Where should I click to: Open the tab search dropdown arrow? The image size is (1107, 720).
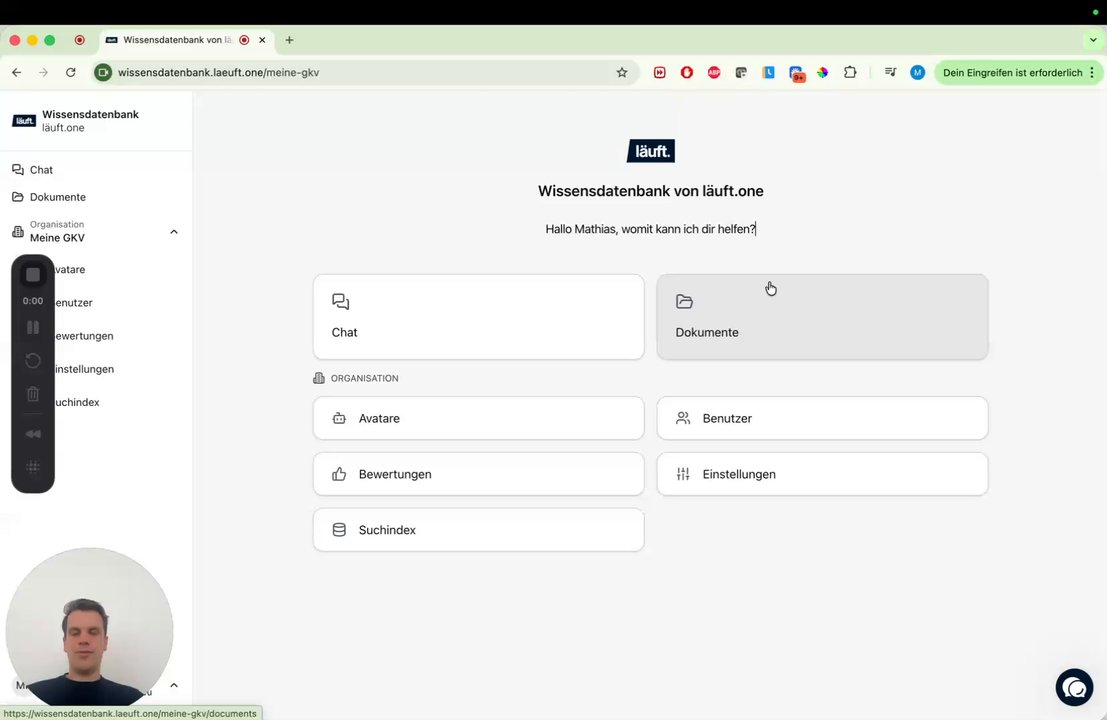(x=1093, y=40)
